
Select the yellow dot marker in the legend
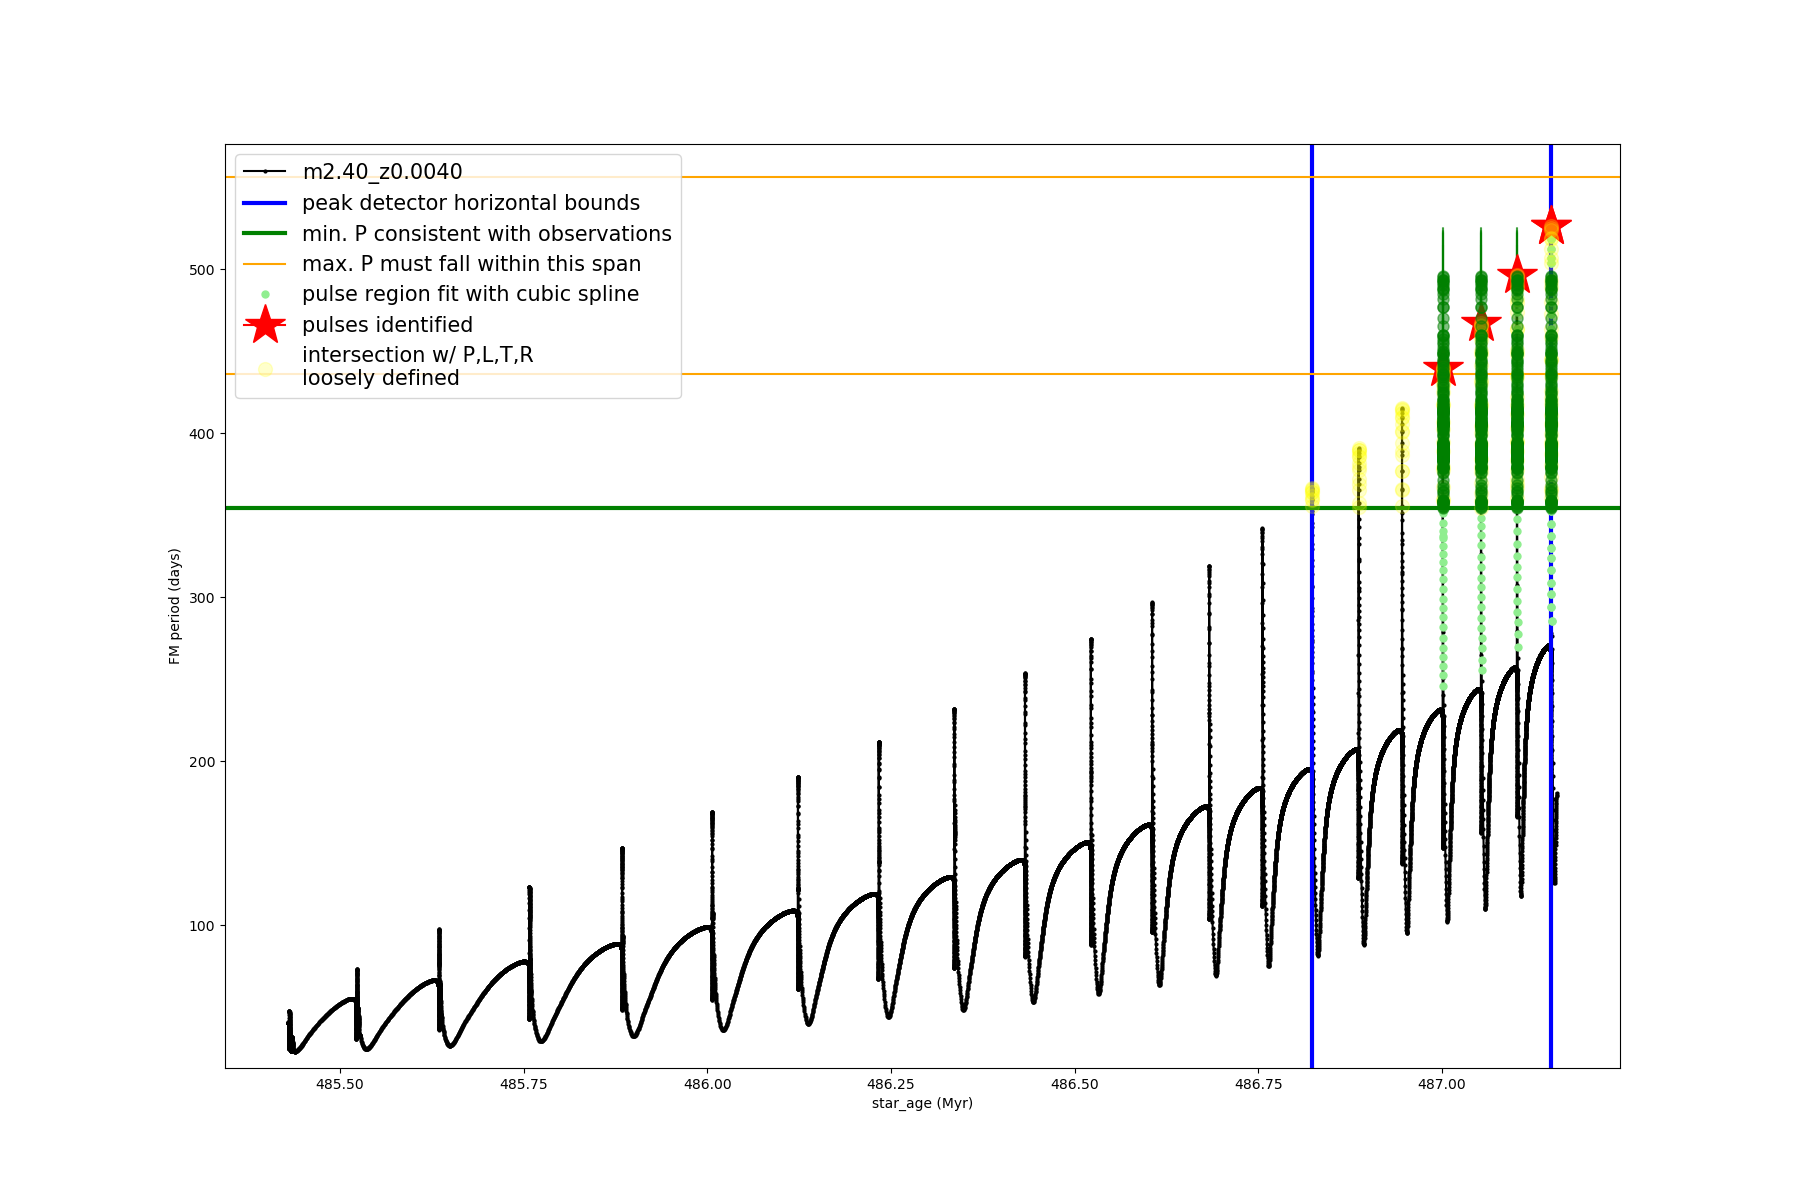(265, 369)
